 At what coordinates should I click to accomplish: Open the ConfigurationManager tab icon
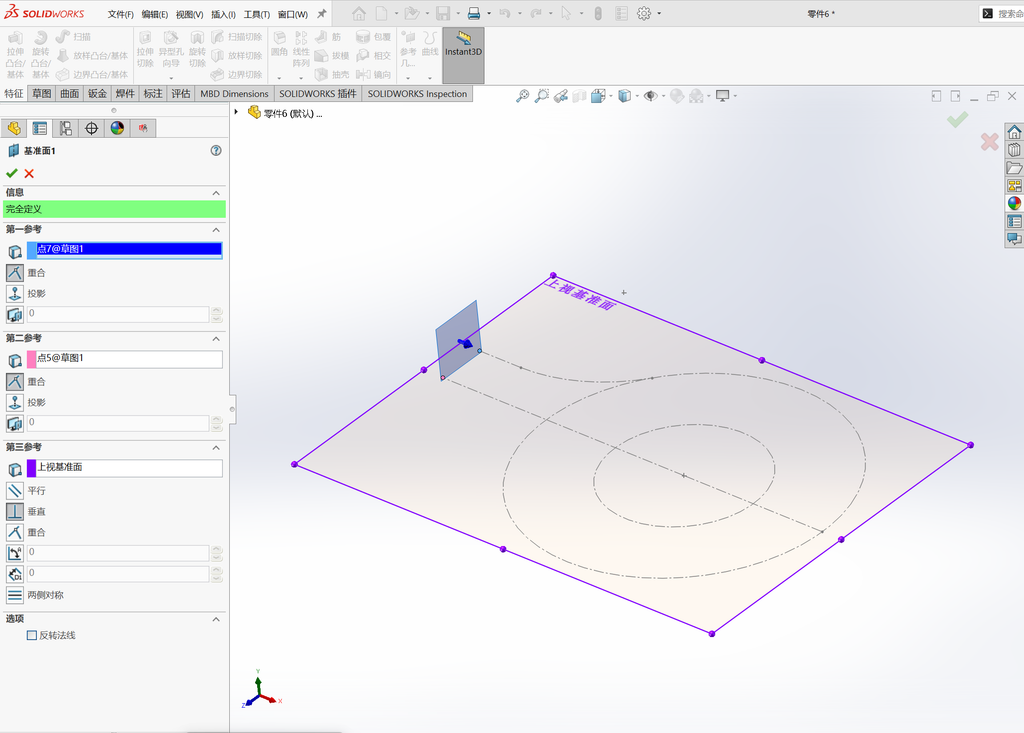(x=65, y=128)
